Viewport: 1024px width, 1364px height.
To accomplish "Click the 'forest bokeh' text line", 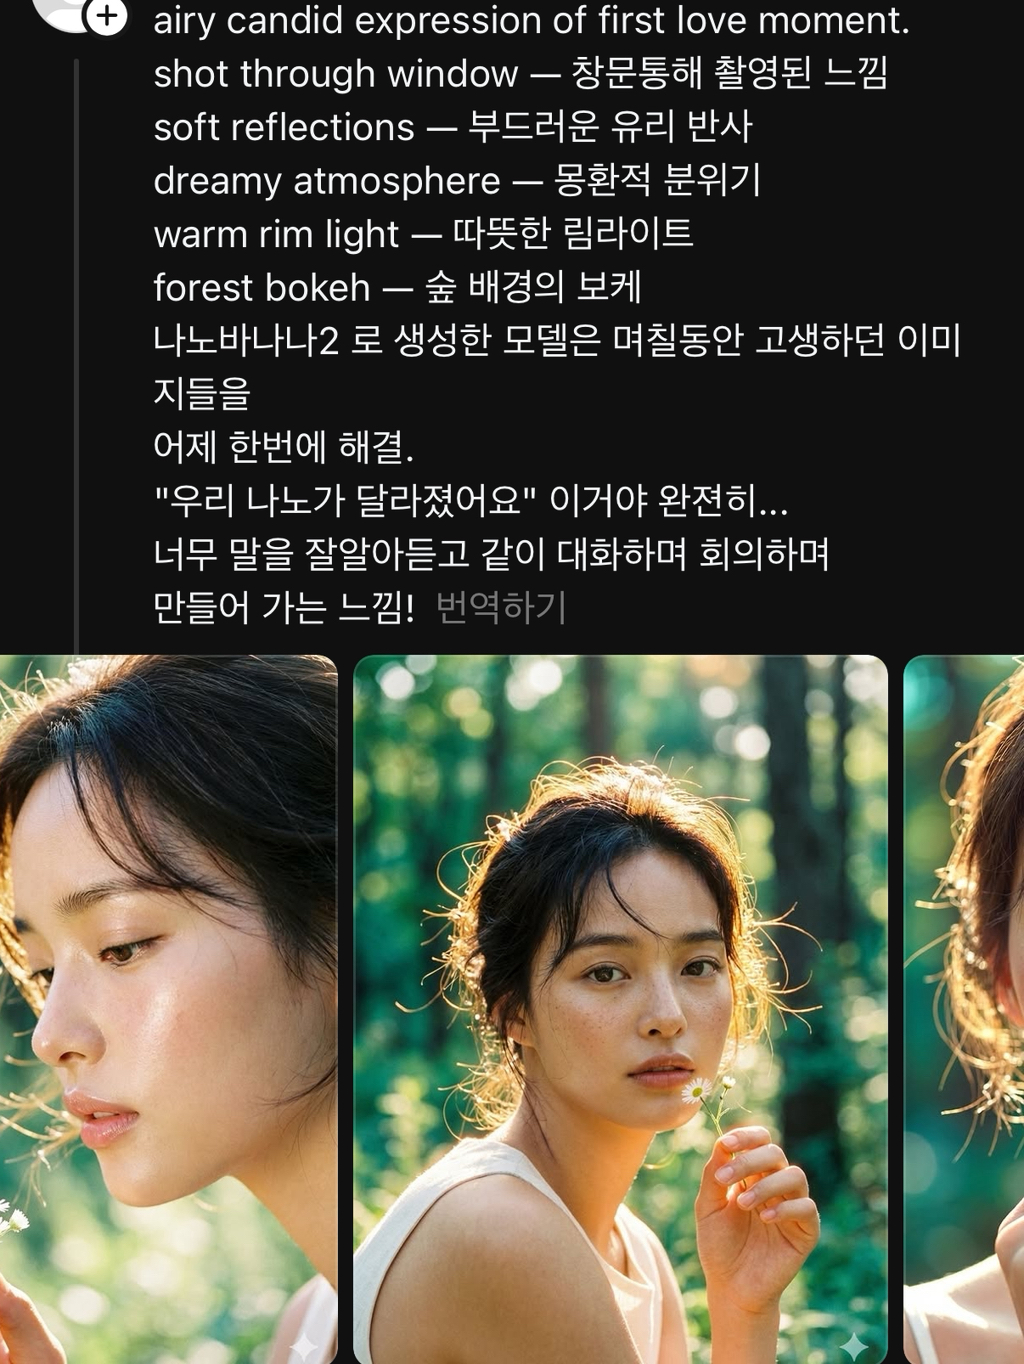I will pyautogui.click(x=397, y=288).
